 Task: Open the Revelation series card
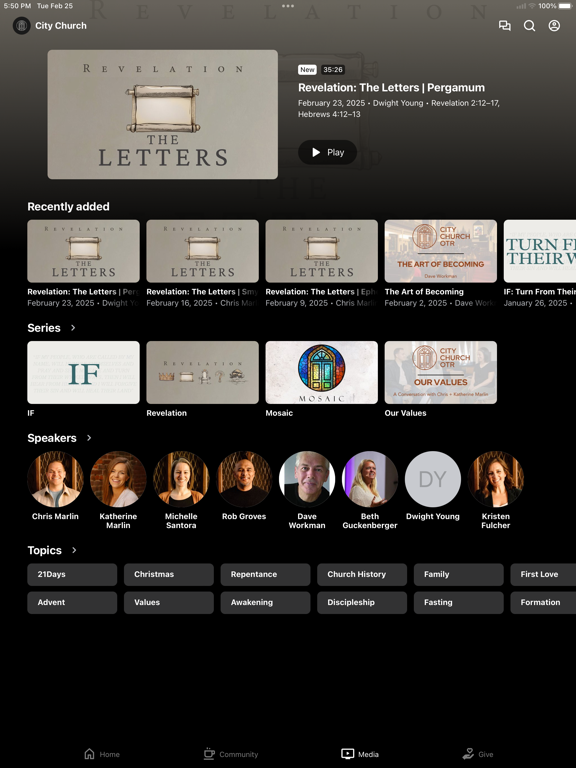coord(202,372)
